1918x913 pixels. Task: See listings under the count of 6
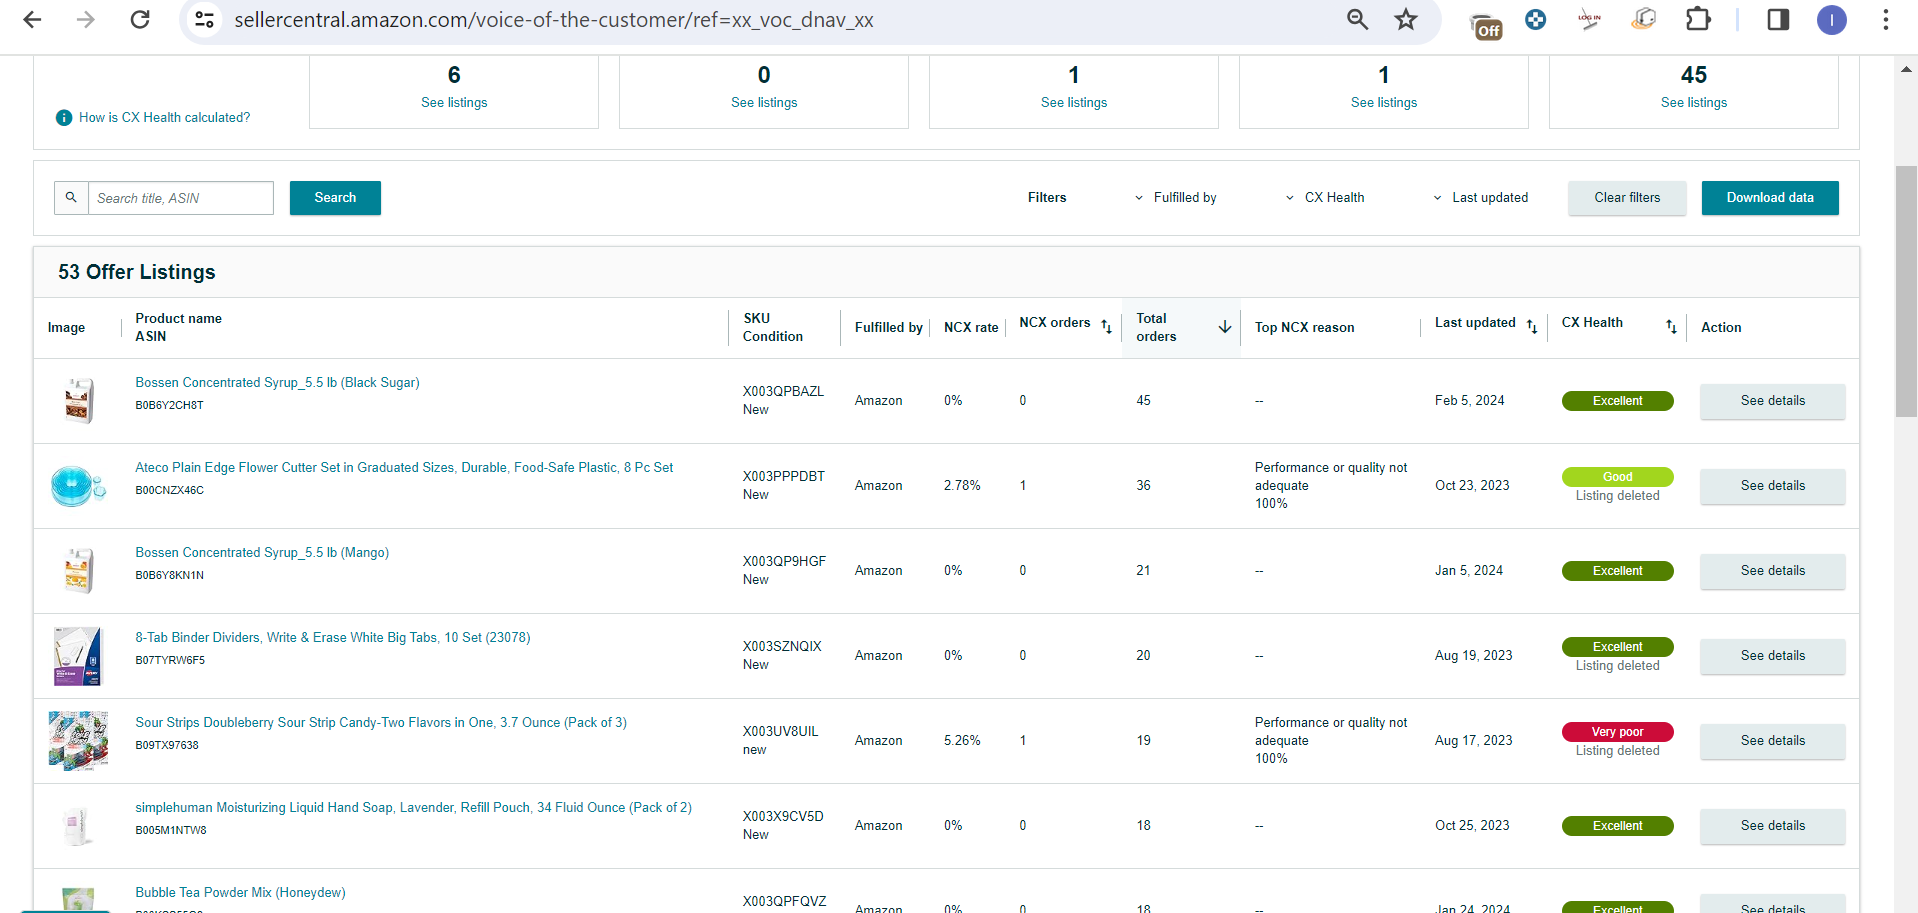pyautogui.click(x=454, y=103)
